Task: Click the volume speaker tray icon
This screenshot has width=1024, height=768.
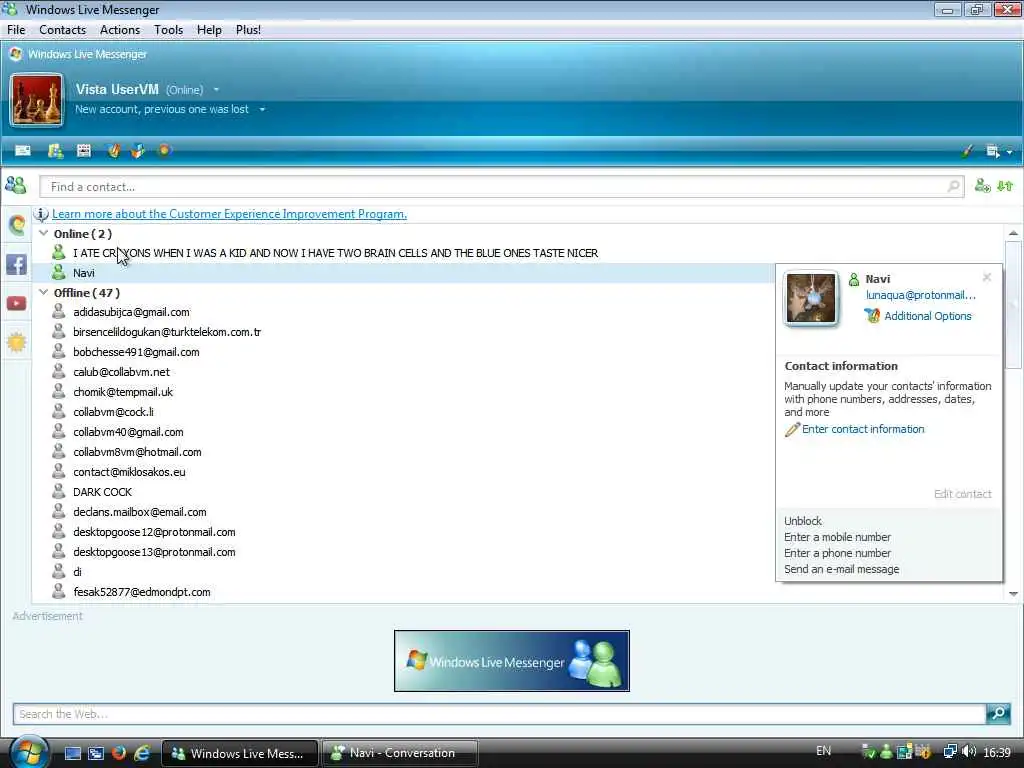Action: click(x=969, y=752)
